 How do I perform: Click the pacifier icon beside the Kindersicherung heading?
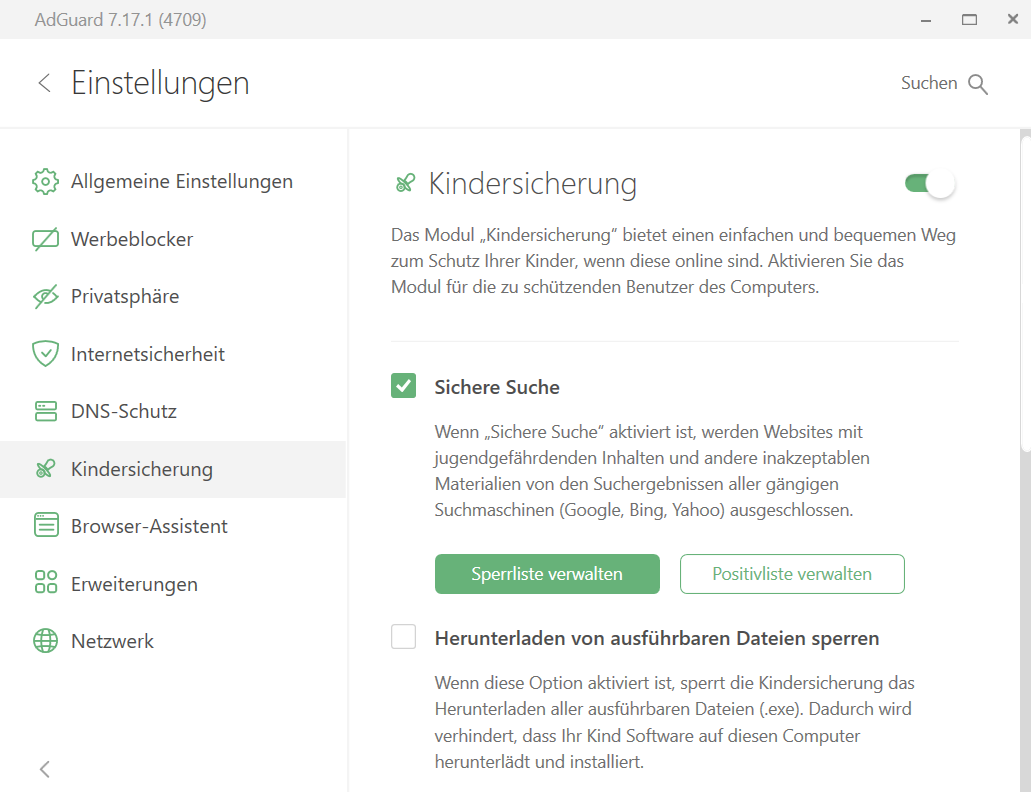405,183
